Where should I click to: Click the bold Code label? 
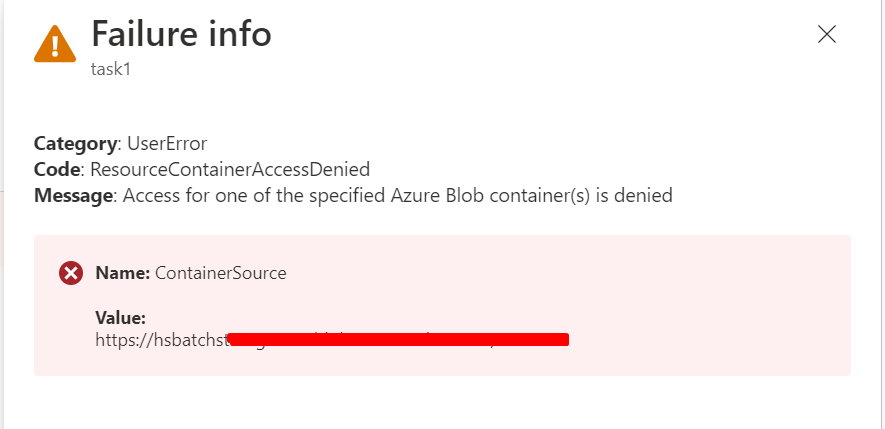(59, 169)
